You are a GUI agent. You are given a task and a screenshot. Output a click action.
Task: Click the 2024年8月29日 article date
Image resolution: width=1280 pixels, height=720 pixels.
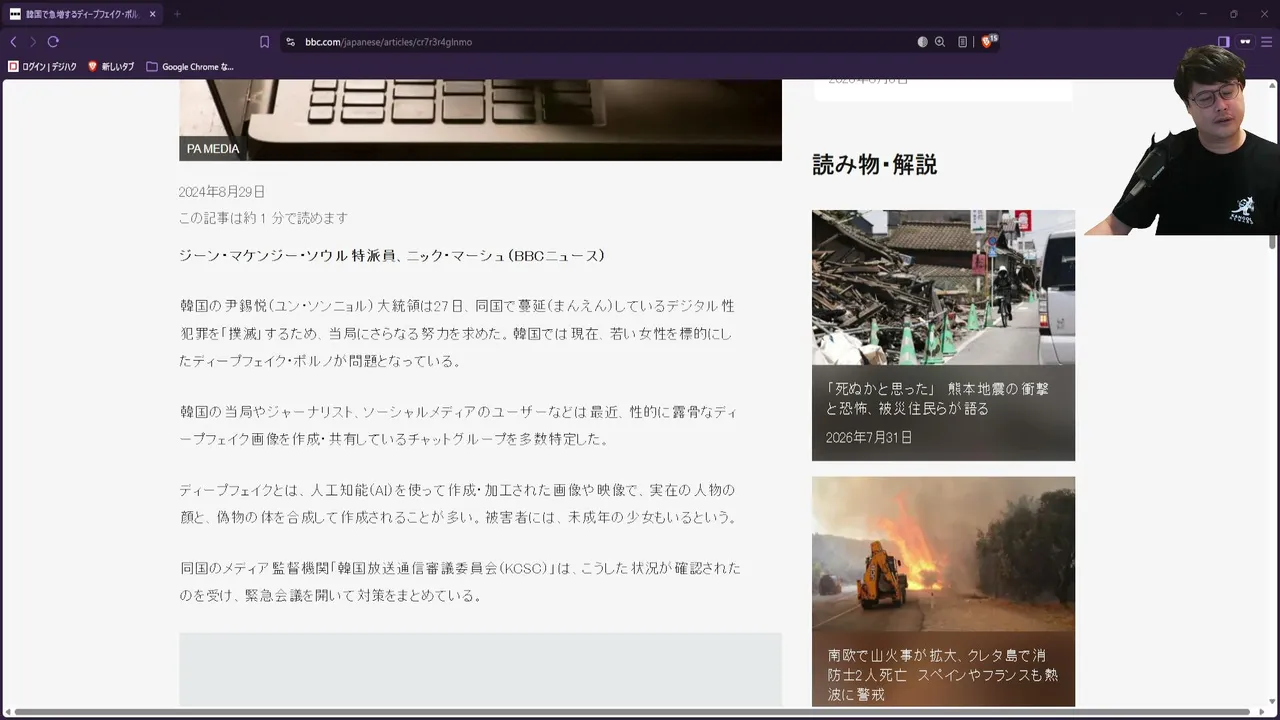(222, 192)
